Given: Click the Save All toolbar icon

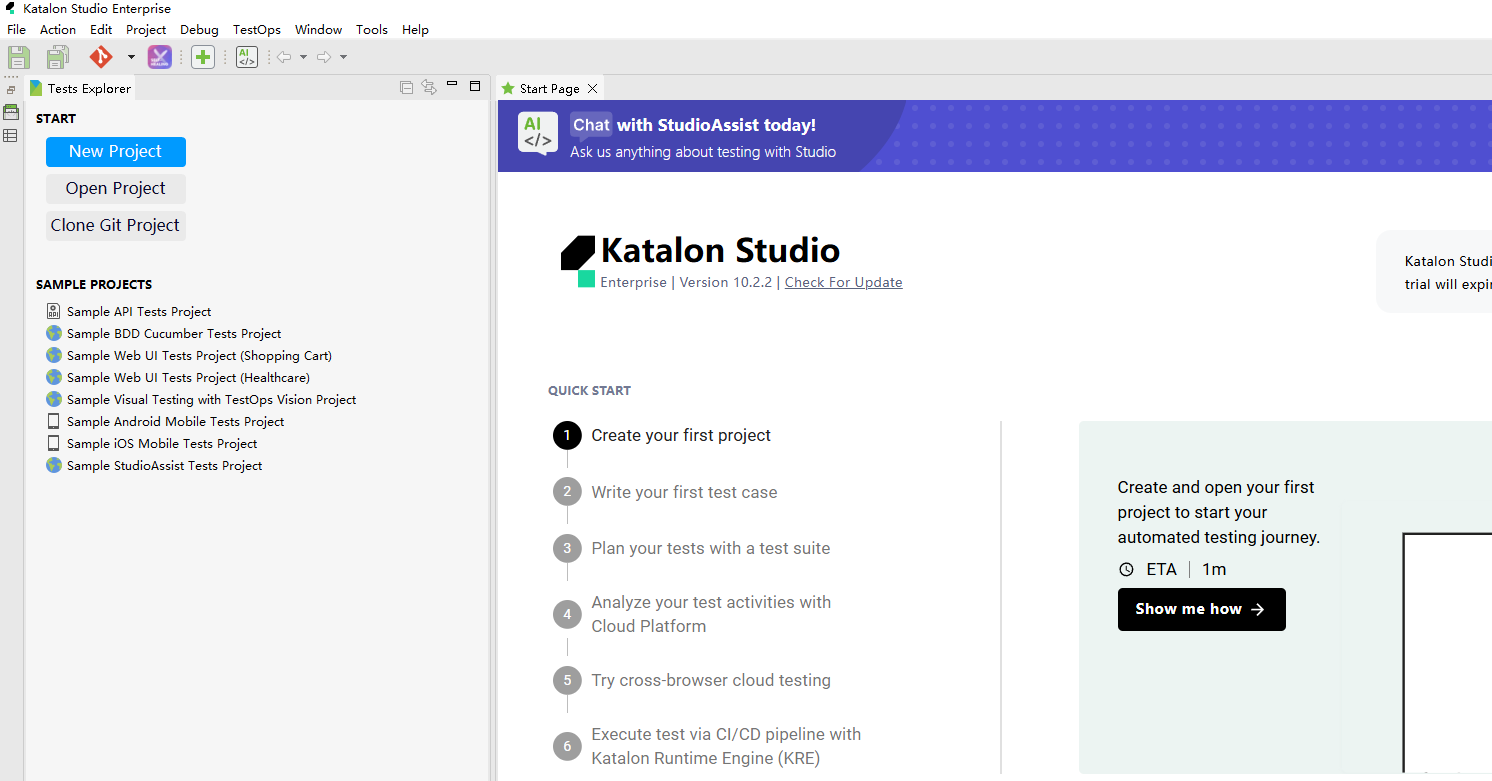Looking at the screenshot, I should pos(58,57).
